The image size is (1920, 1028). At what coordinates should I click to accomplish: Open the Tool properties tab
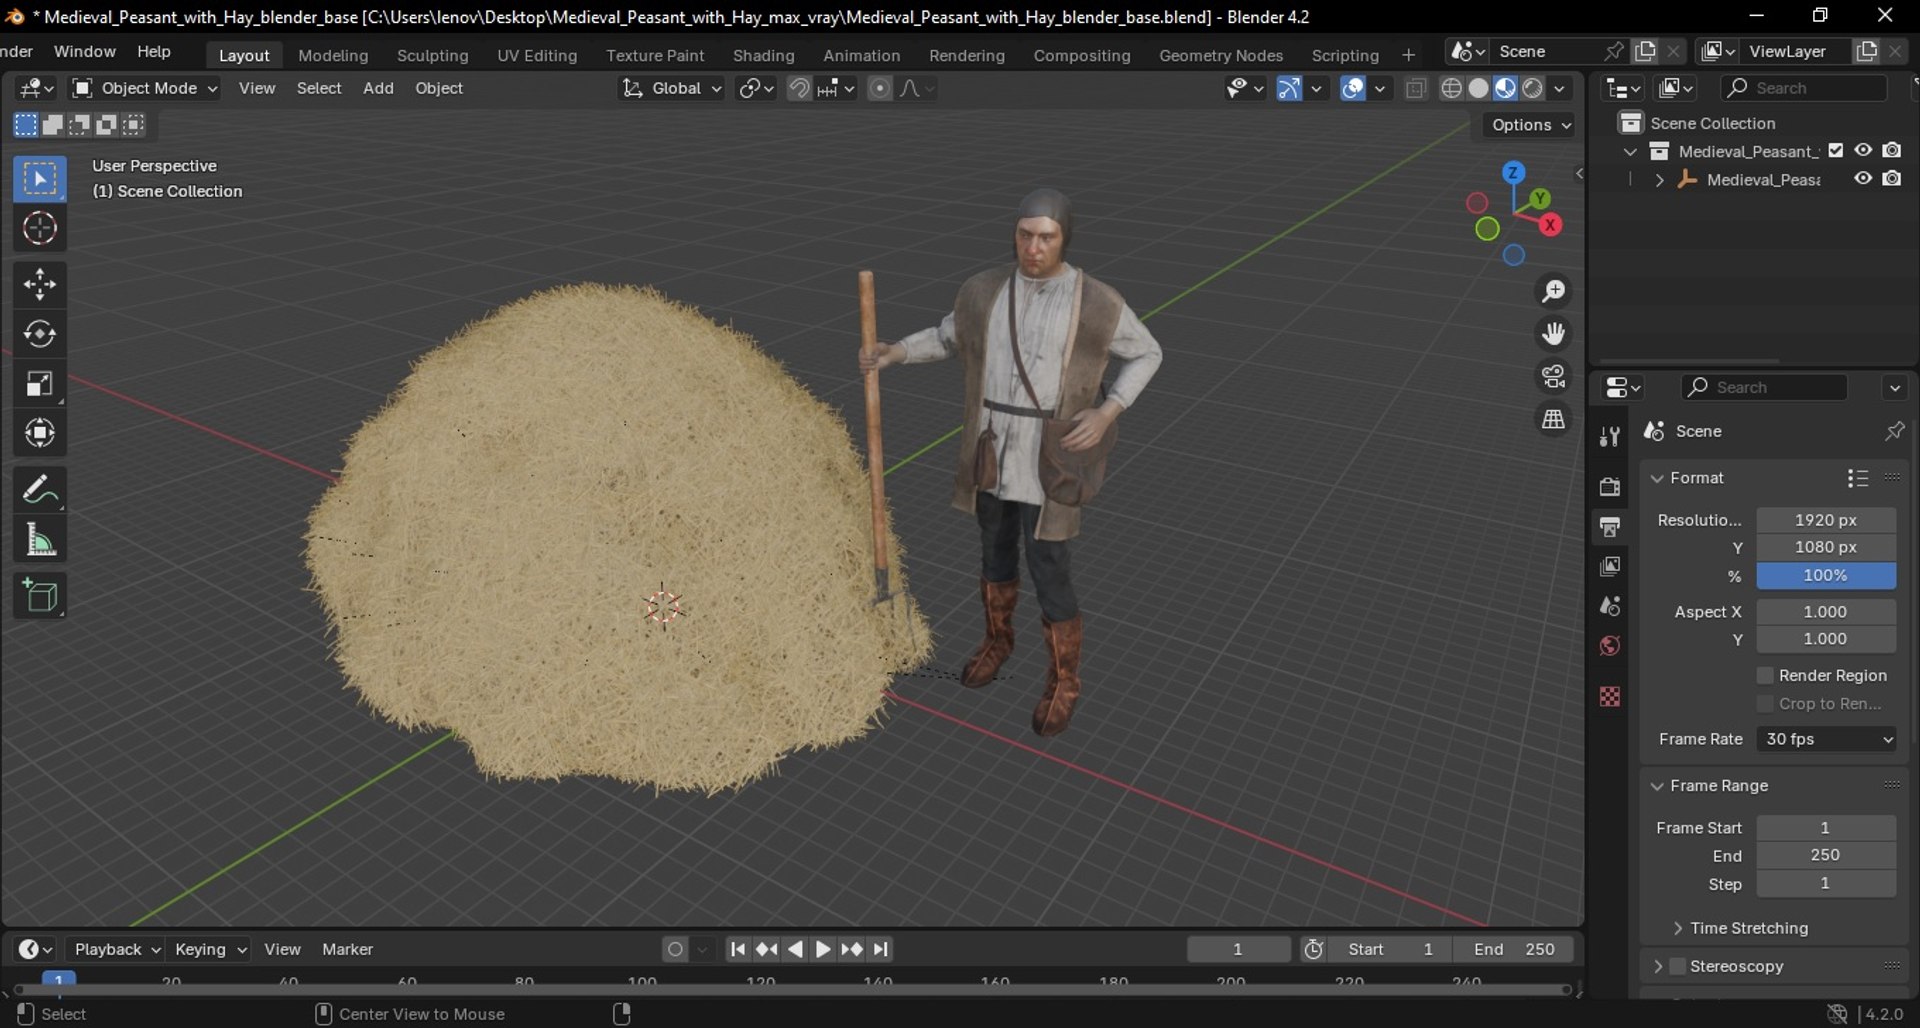(1610, 437)
